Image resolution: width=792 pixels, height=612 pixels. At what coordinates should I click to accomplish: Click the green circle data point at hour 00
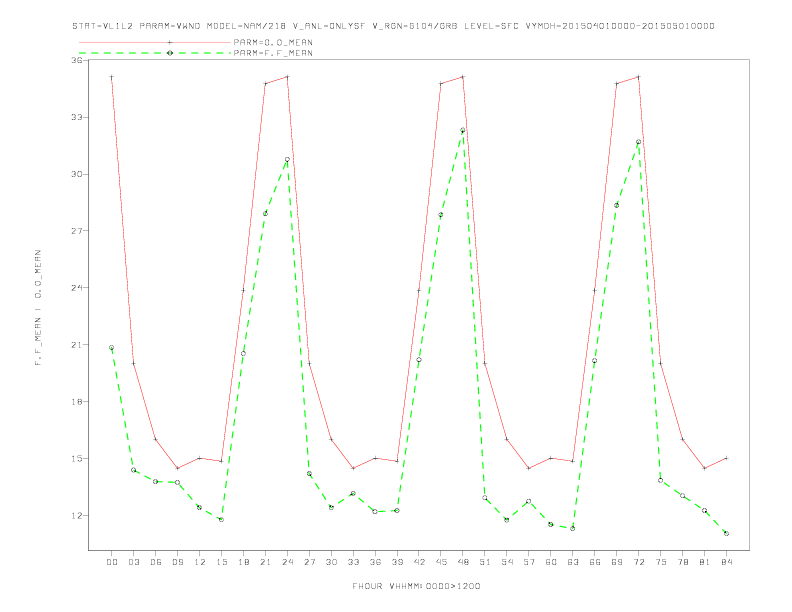click(112, 347)
